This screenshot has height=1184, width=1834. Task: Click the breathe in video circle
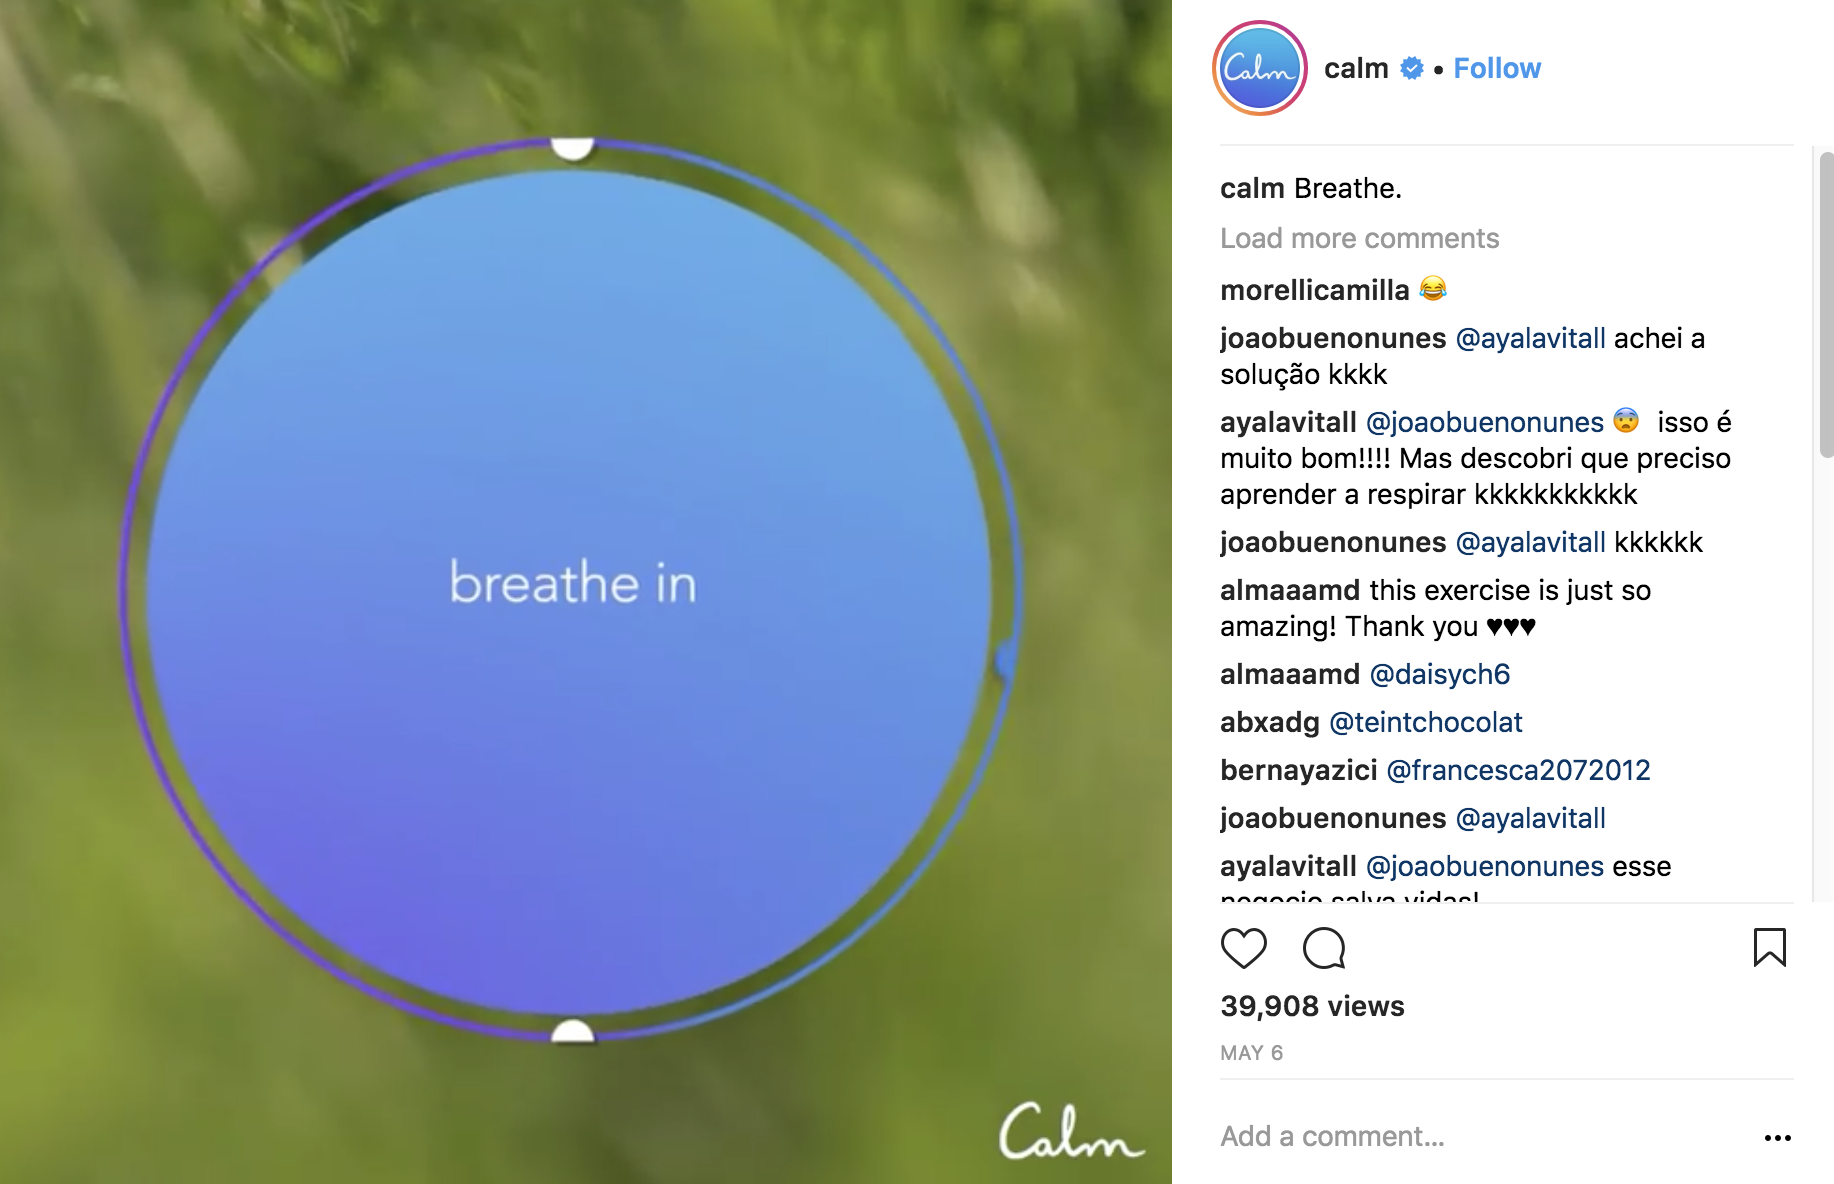pyautogui.click(x=571, y=590)
